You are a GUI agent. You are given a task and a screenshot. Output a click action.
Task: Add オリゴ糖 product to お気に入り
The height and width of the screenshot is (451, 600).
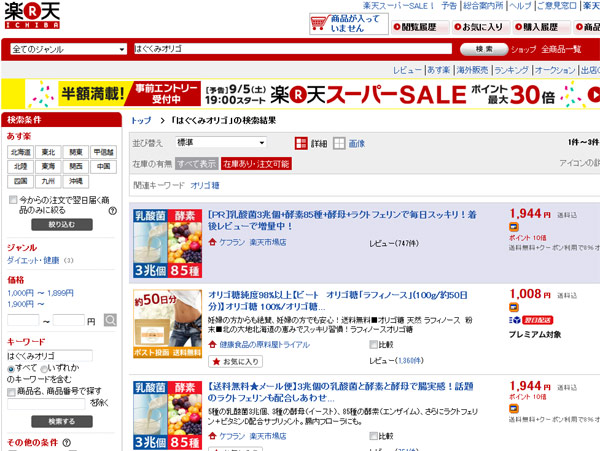click(235, 361)
